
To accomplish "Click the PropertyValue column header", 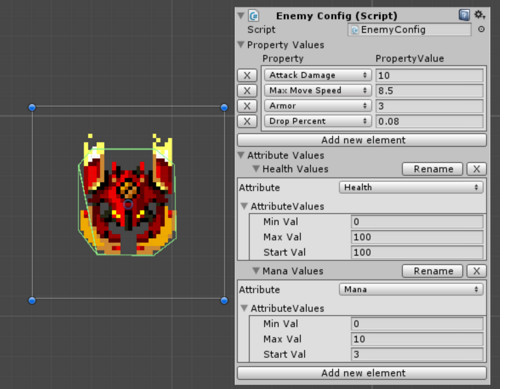I will click(x=410, y=59).
